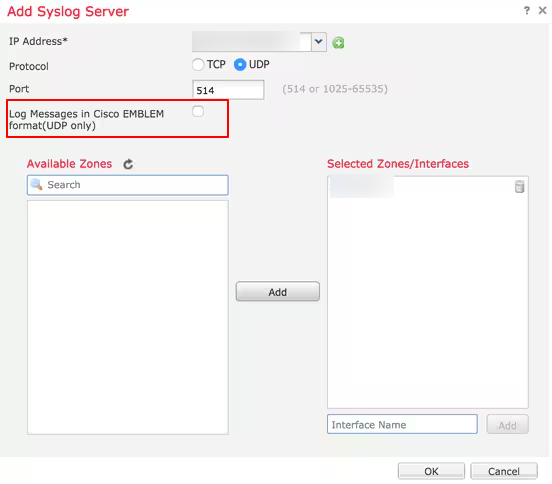The height and width of the screenshot is (484, 552).
Task: Click the Add button between zone lists
Action: (x=278, y=291)
